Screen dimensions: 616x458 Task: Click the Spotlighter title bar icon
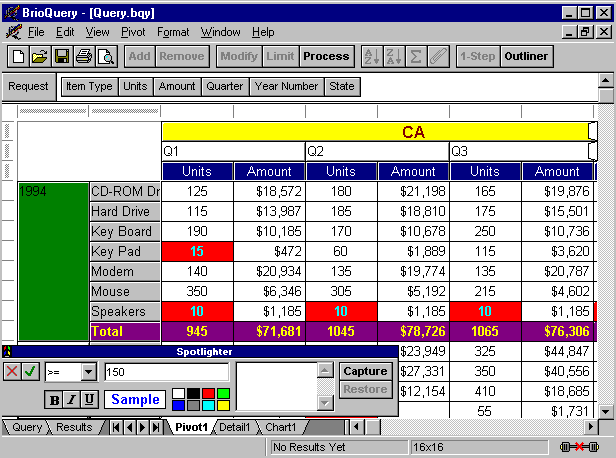coord(7,351)
